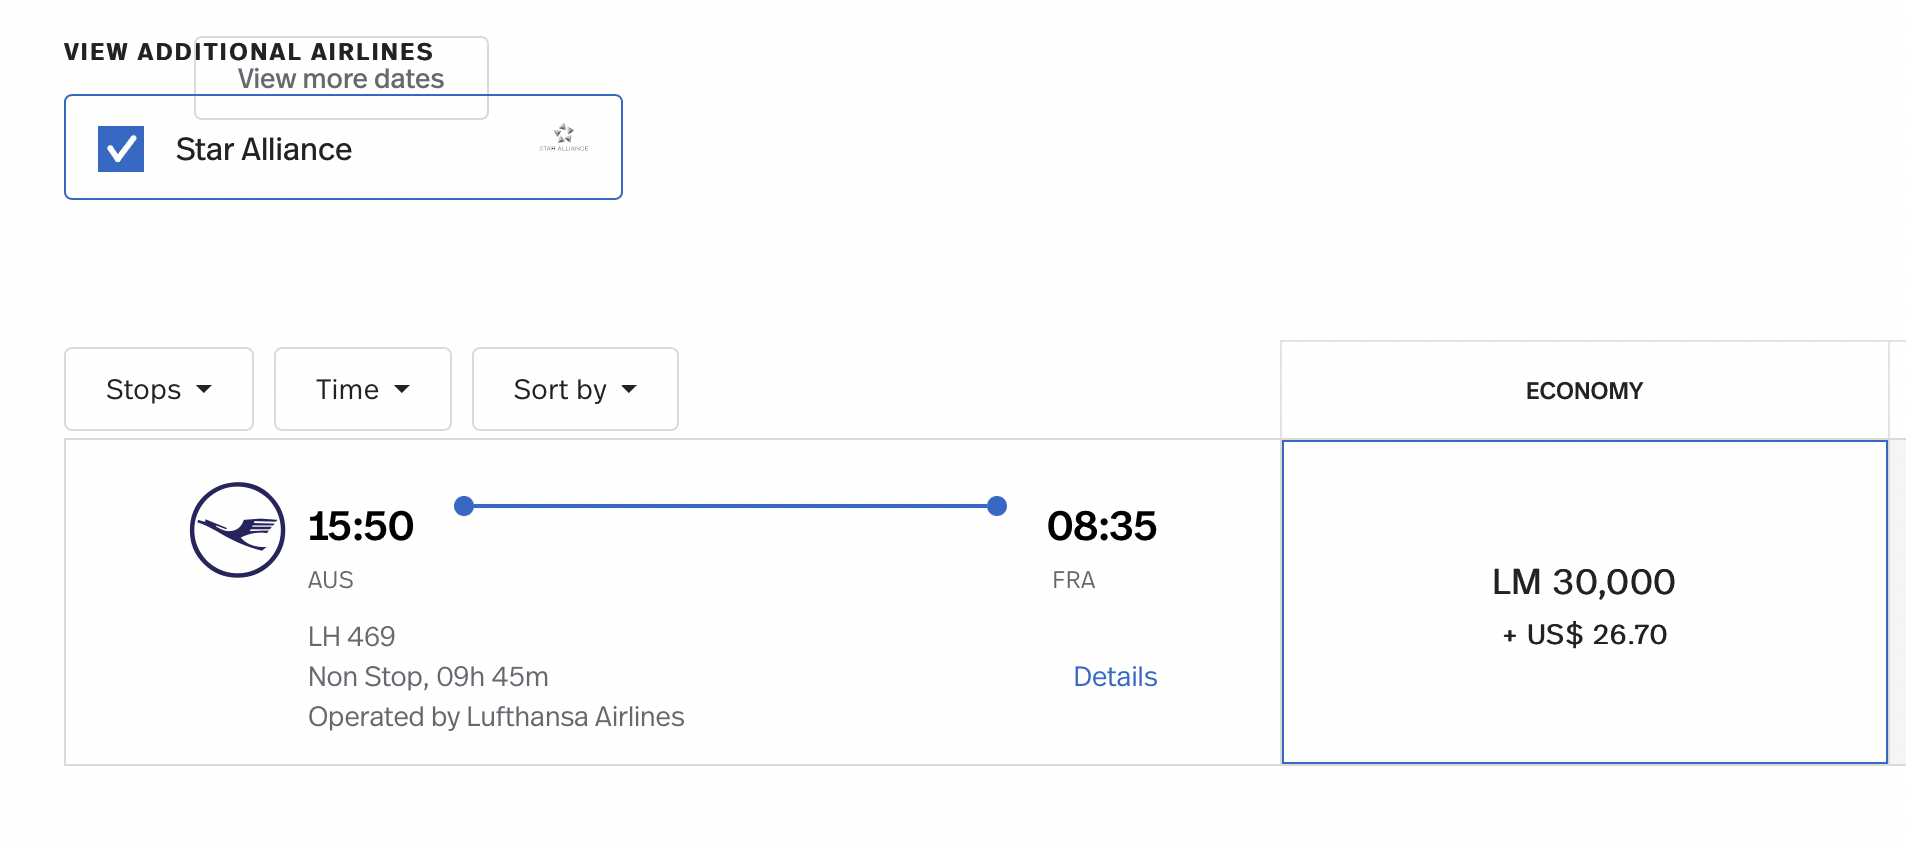Click the Lufthansa crane logo
Image resolution: width=1906 pixels, height=844 pixels.
point(238,530)
